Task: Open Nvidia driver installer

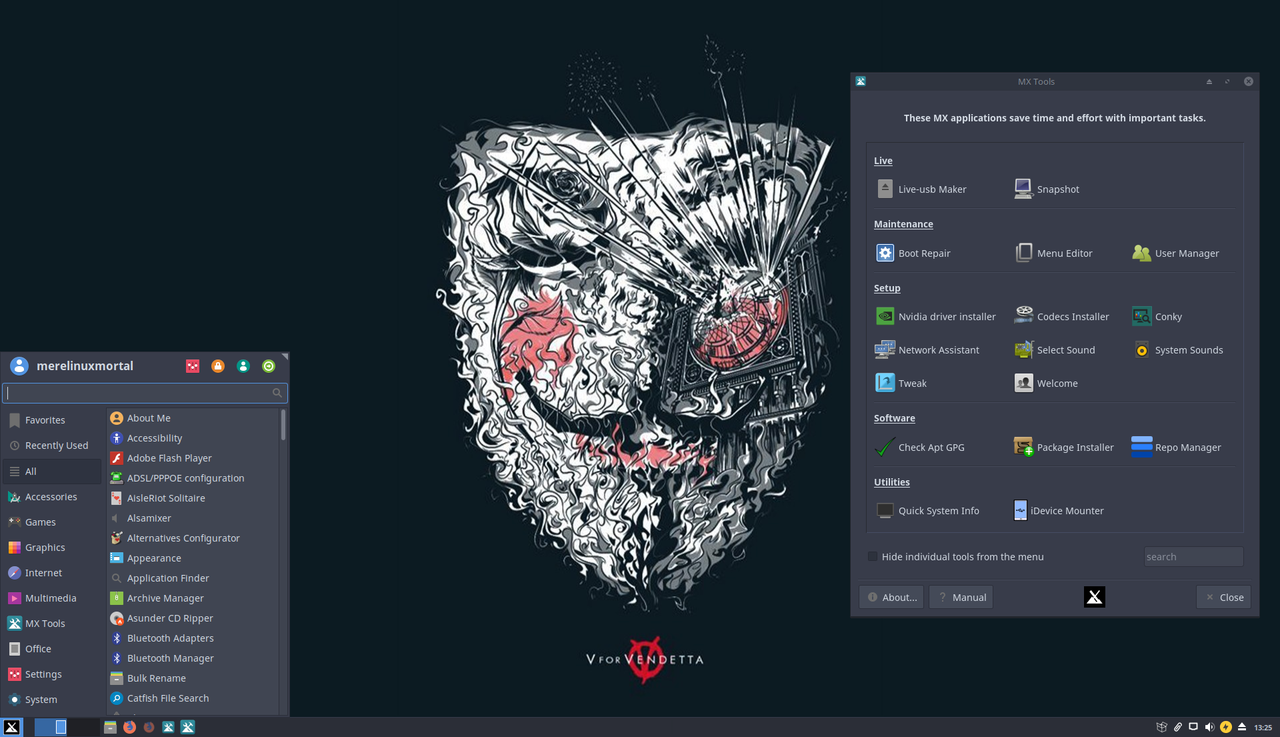Action: [x=946, y=316]
